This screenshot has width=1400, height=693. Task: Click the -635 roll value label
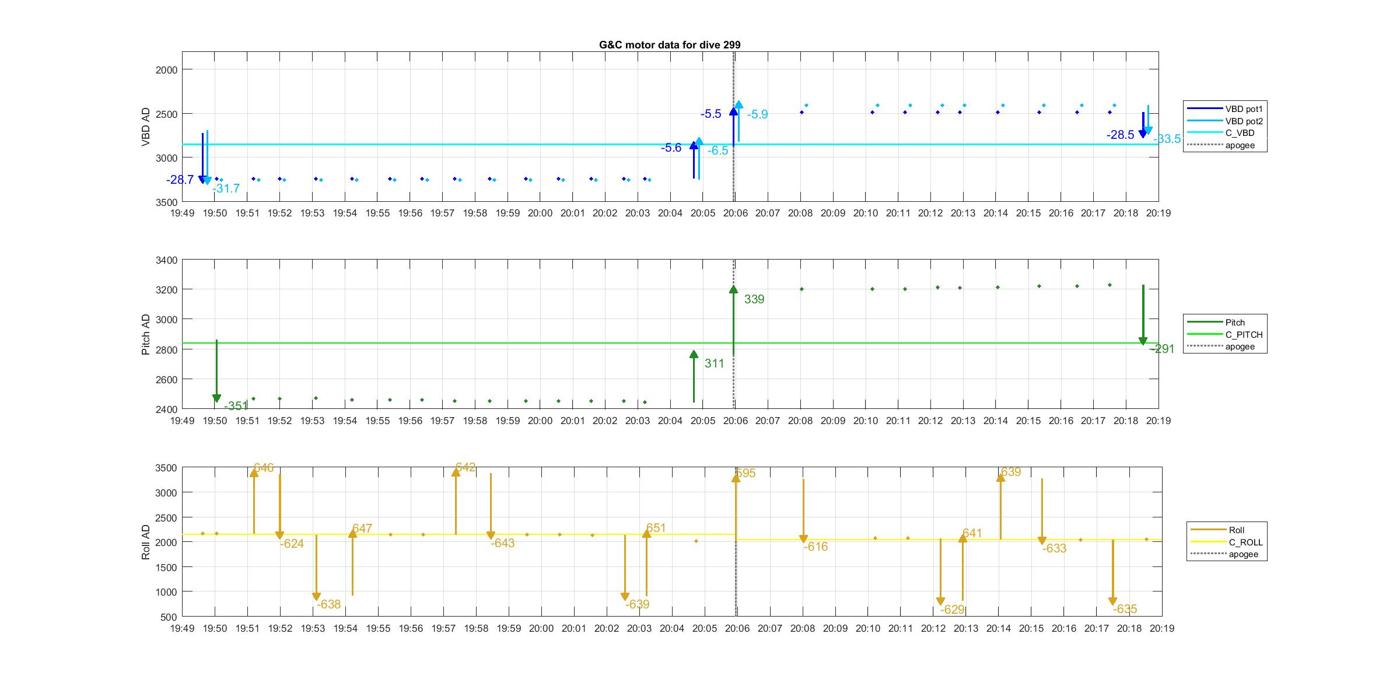(x=1125, y=610)
